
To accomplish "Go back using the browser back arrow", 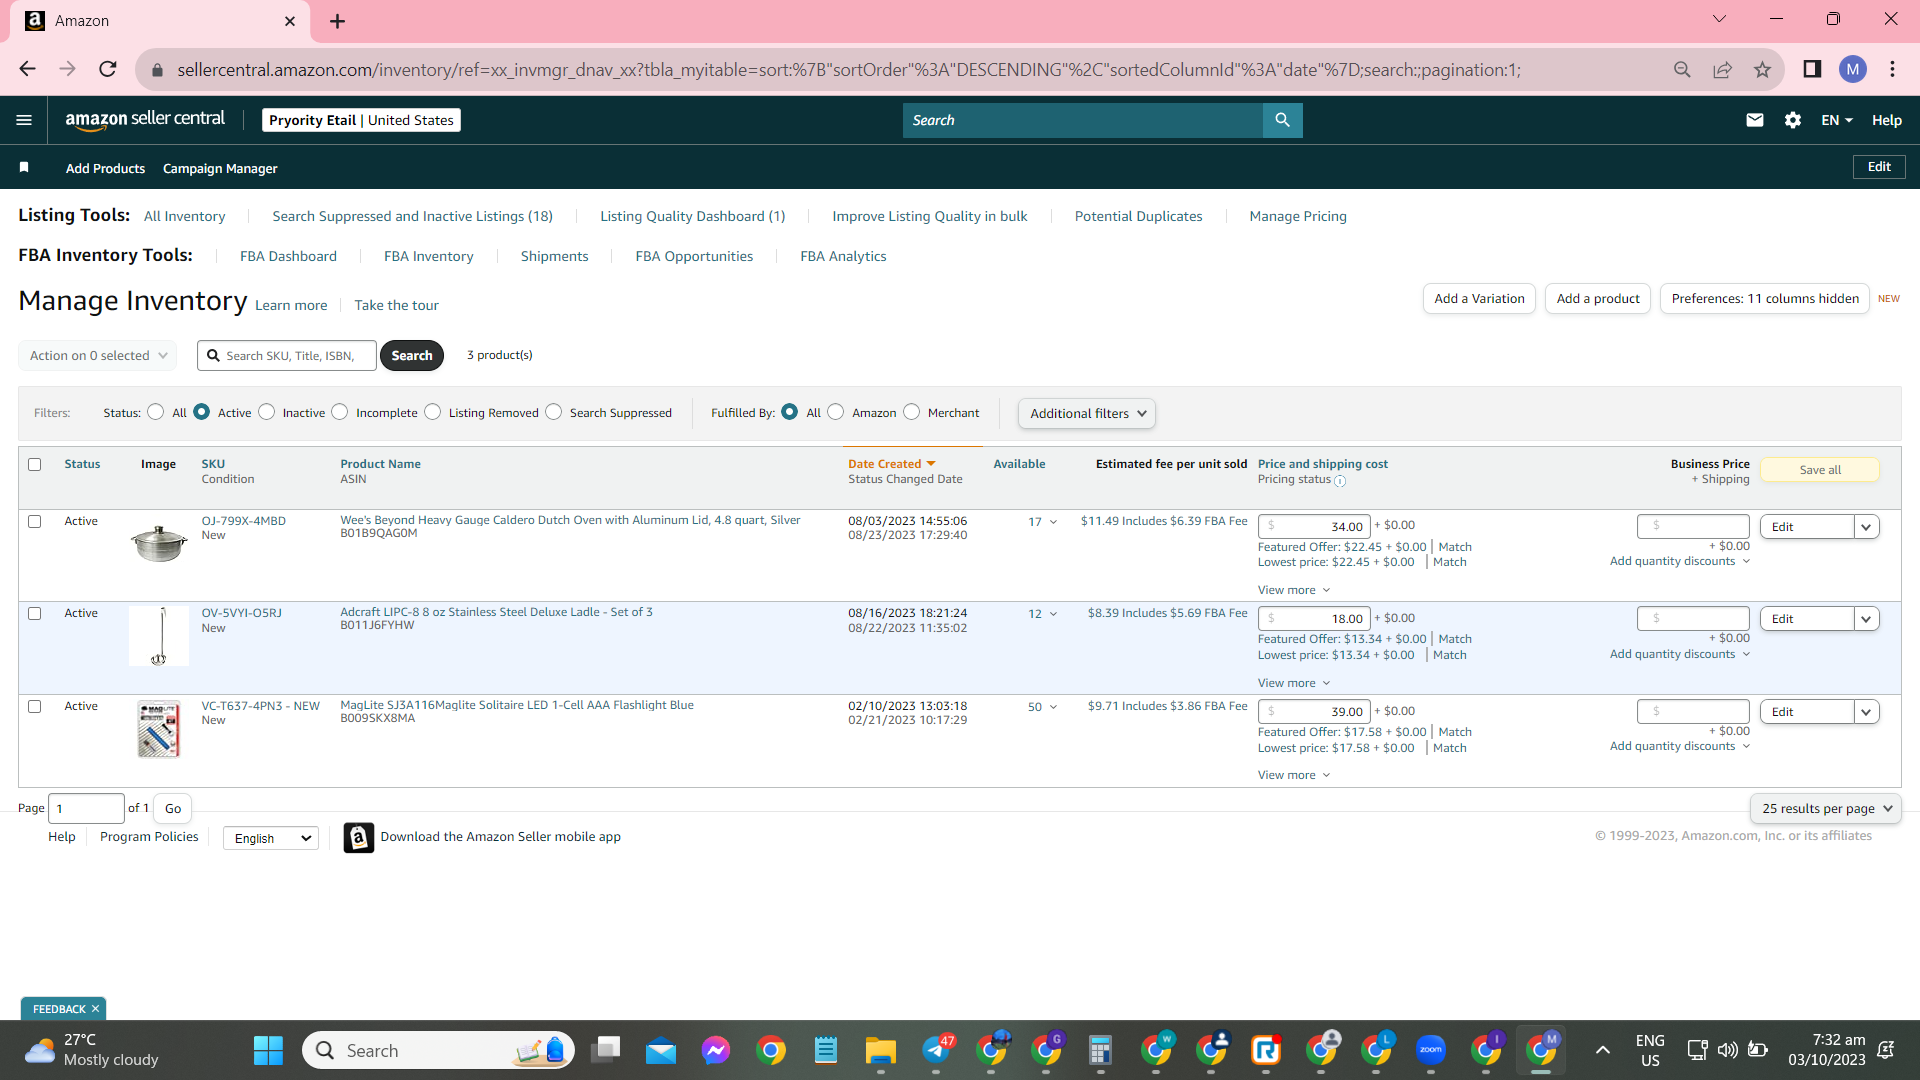I will point(27,69).
